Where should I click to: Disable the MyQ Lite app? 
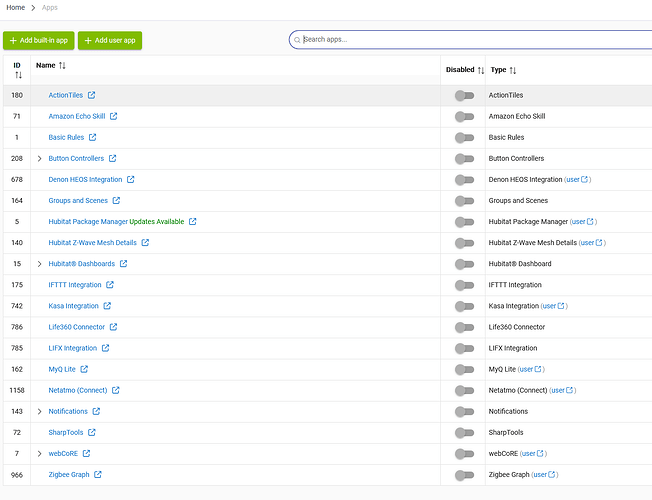tap(464, 370)
